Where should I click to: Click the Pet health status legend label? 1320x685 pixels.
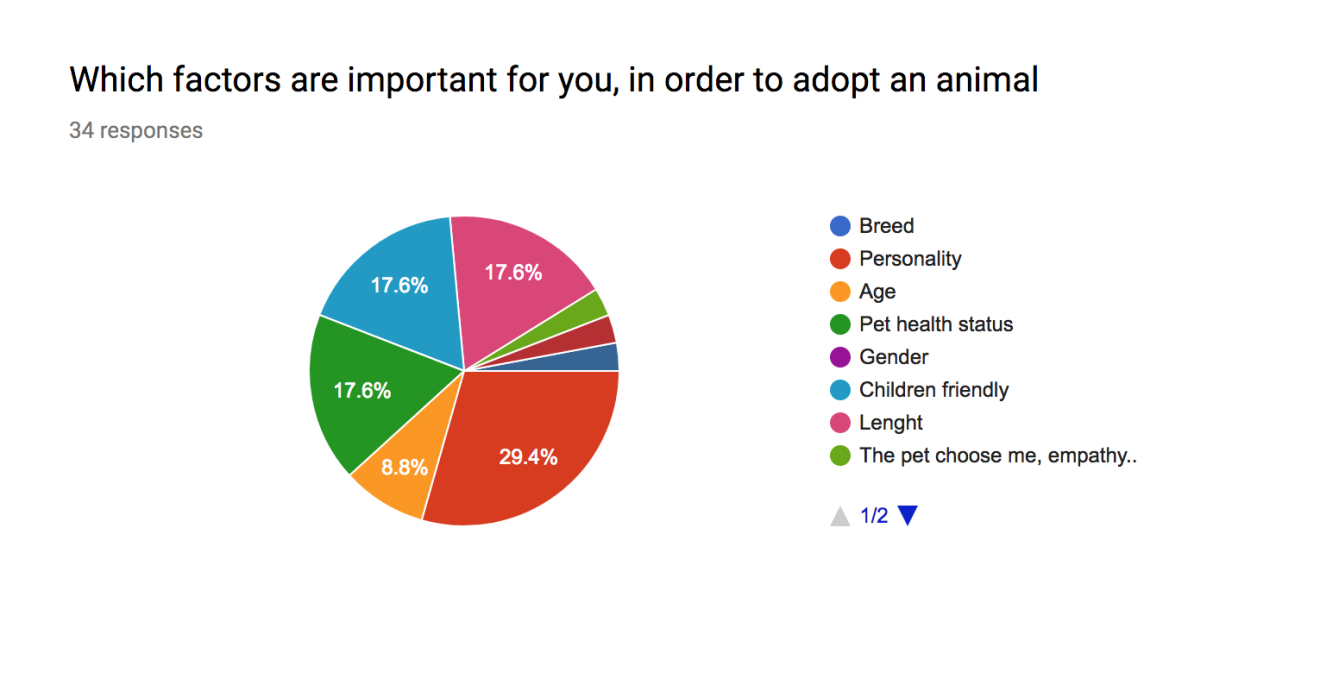936,325
